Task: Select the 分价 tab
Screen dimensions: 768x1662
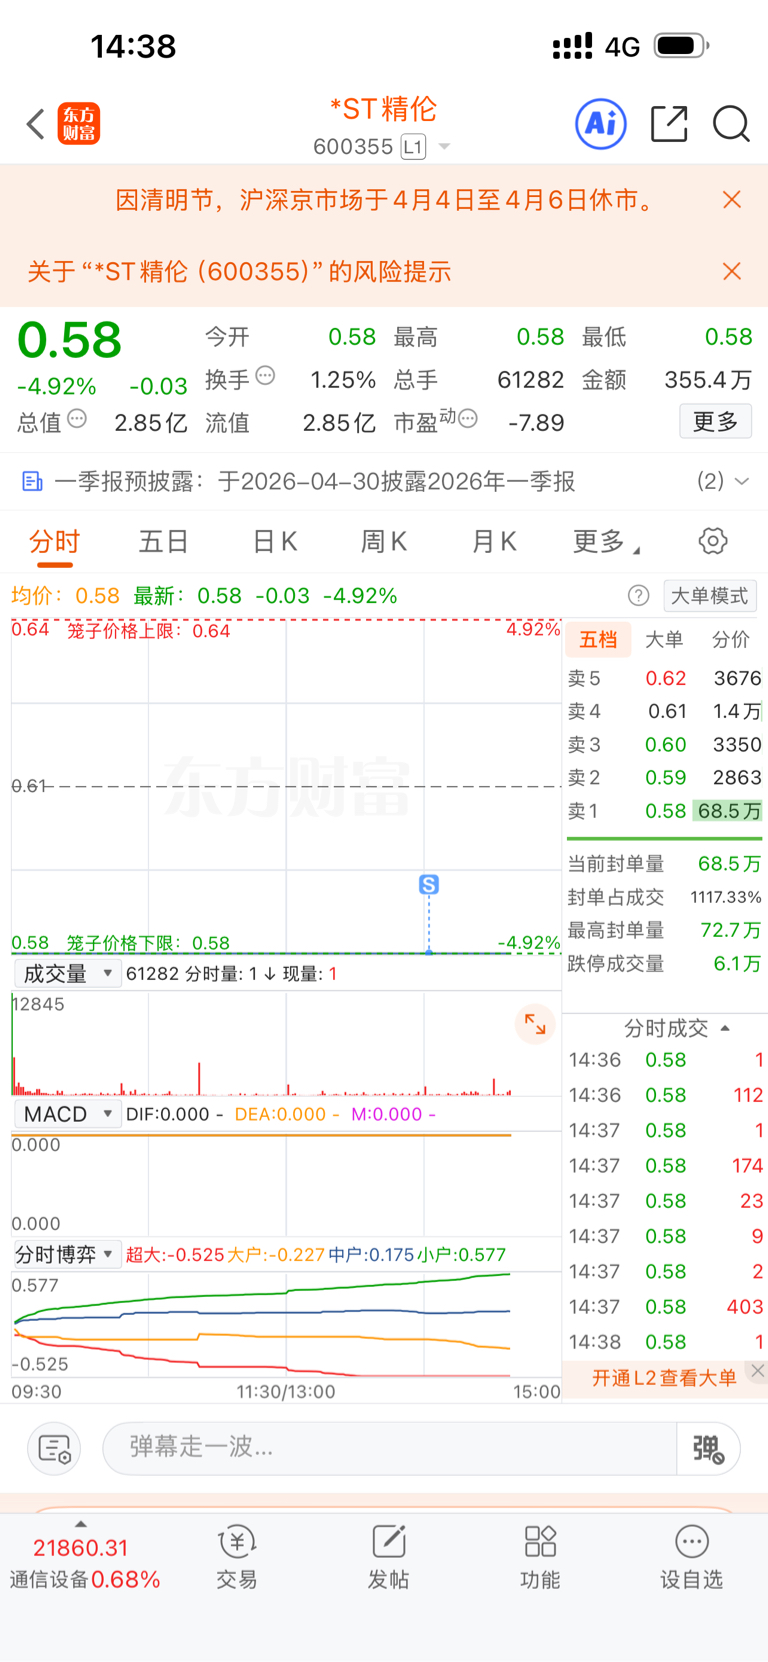Action: [x=730, y=640]
